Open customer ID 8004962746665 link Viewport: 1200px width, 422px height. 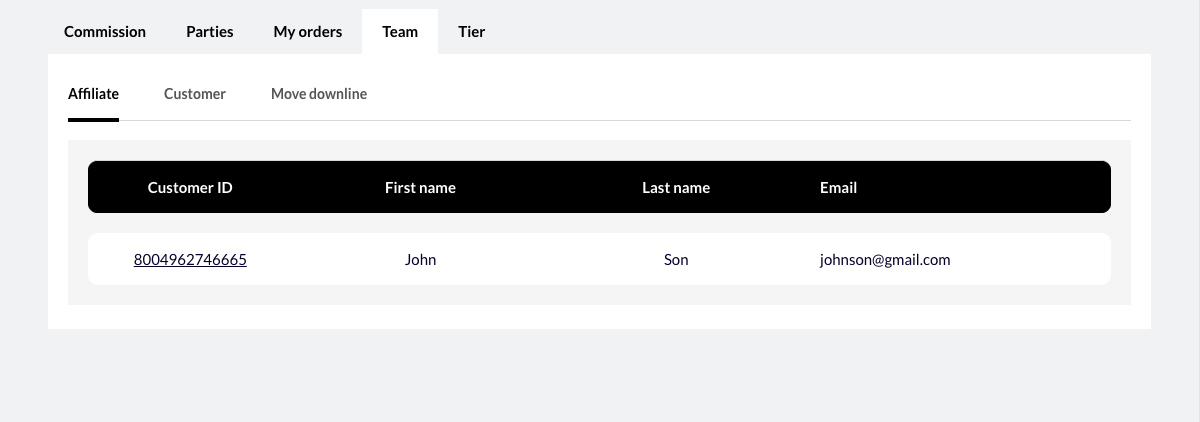pyautogui.click(x=190, y=260)
